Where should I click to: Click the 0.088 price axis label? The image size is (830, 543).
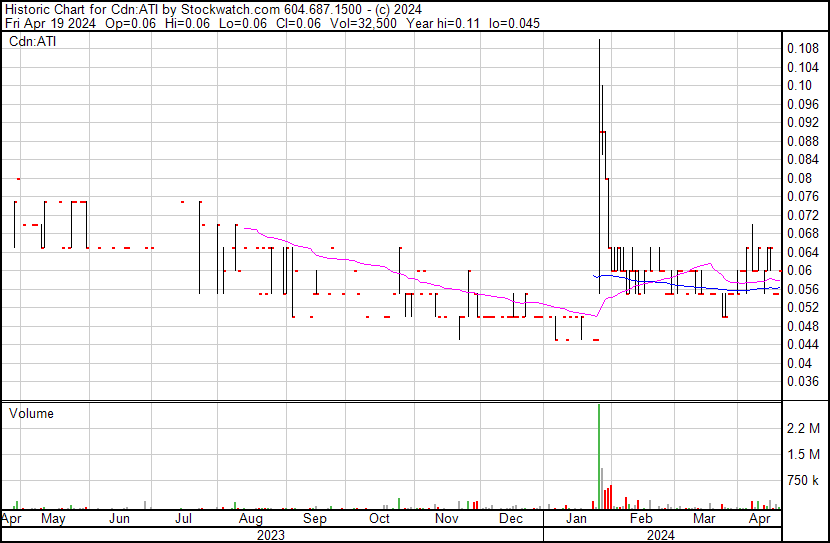point(802,141)
